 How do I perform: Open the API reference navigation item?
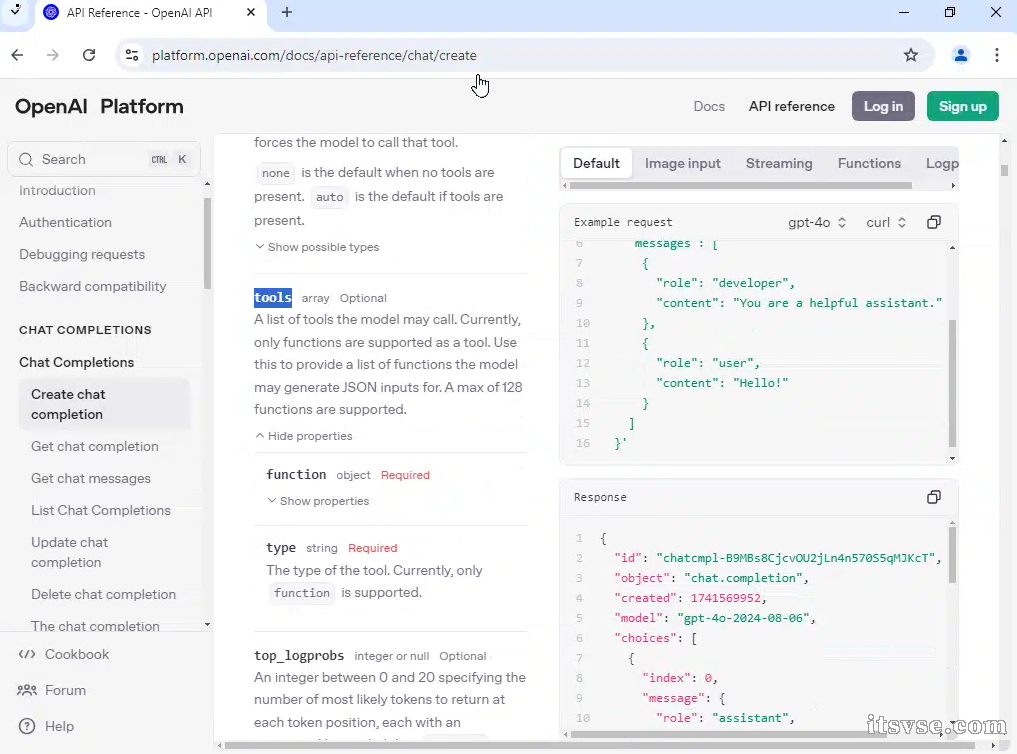pos(791,106)
